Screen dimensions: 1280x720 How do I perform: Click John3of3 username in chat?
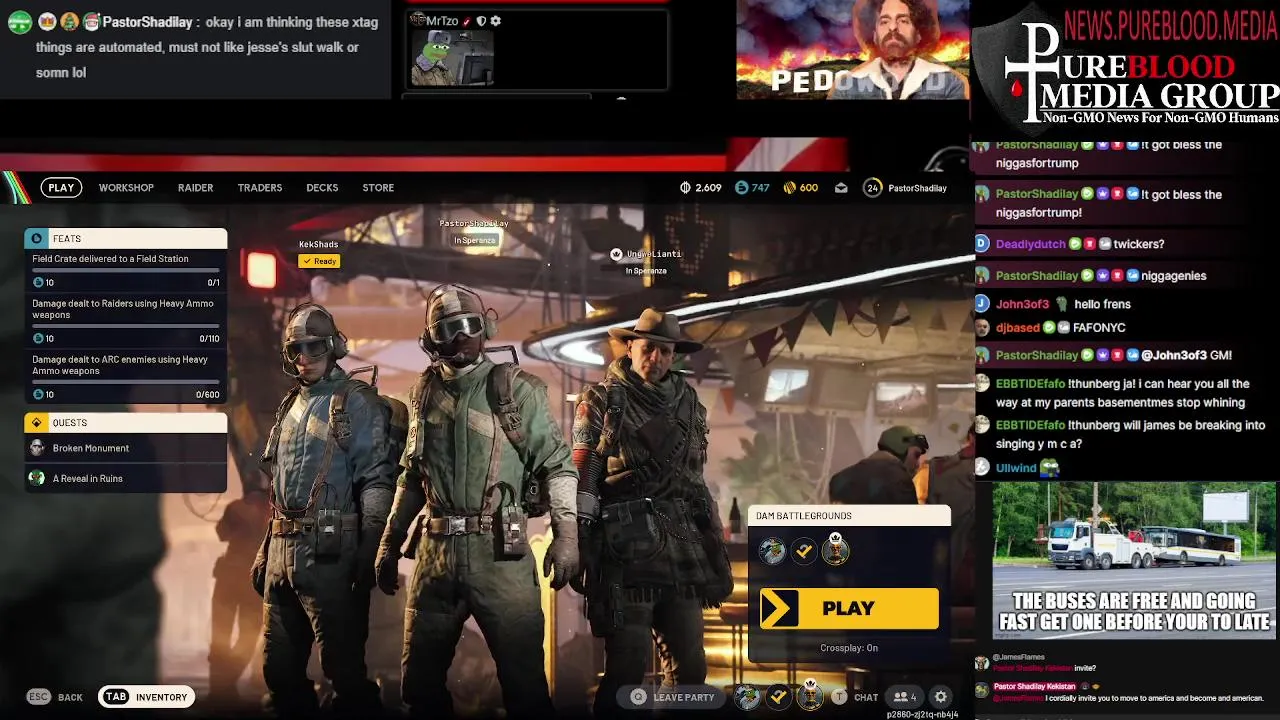point(1022,304)
